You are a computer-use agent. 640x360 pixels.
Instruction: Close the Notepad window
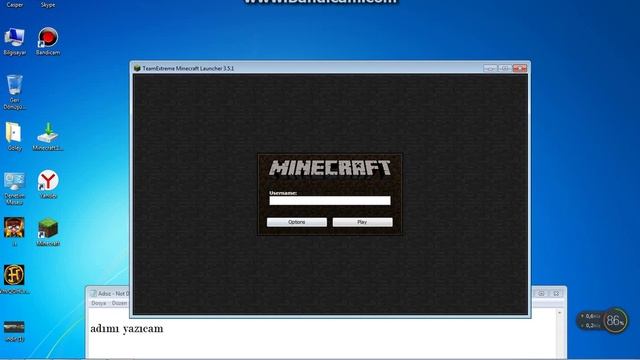coord(556,293)
